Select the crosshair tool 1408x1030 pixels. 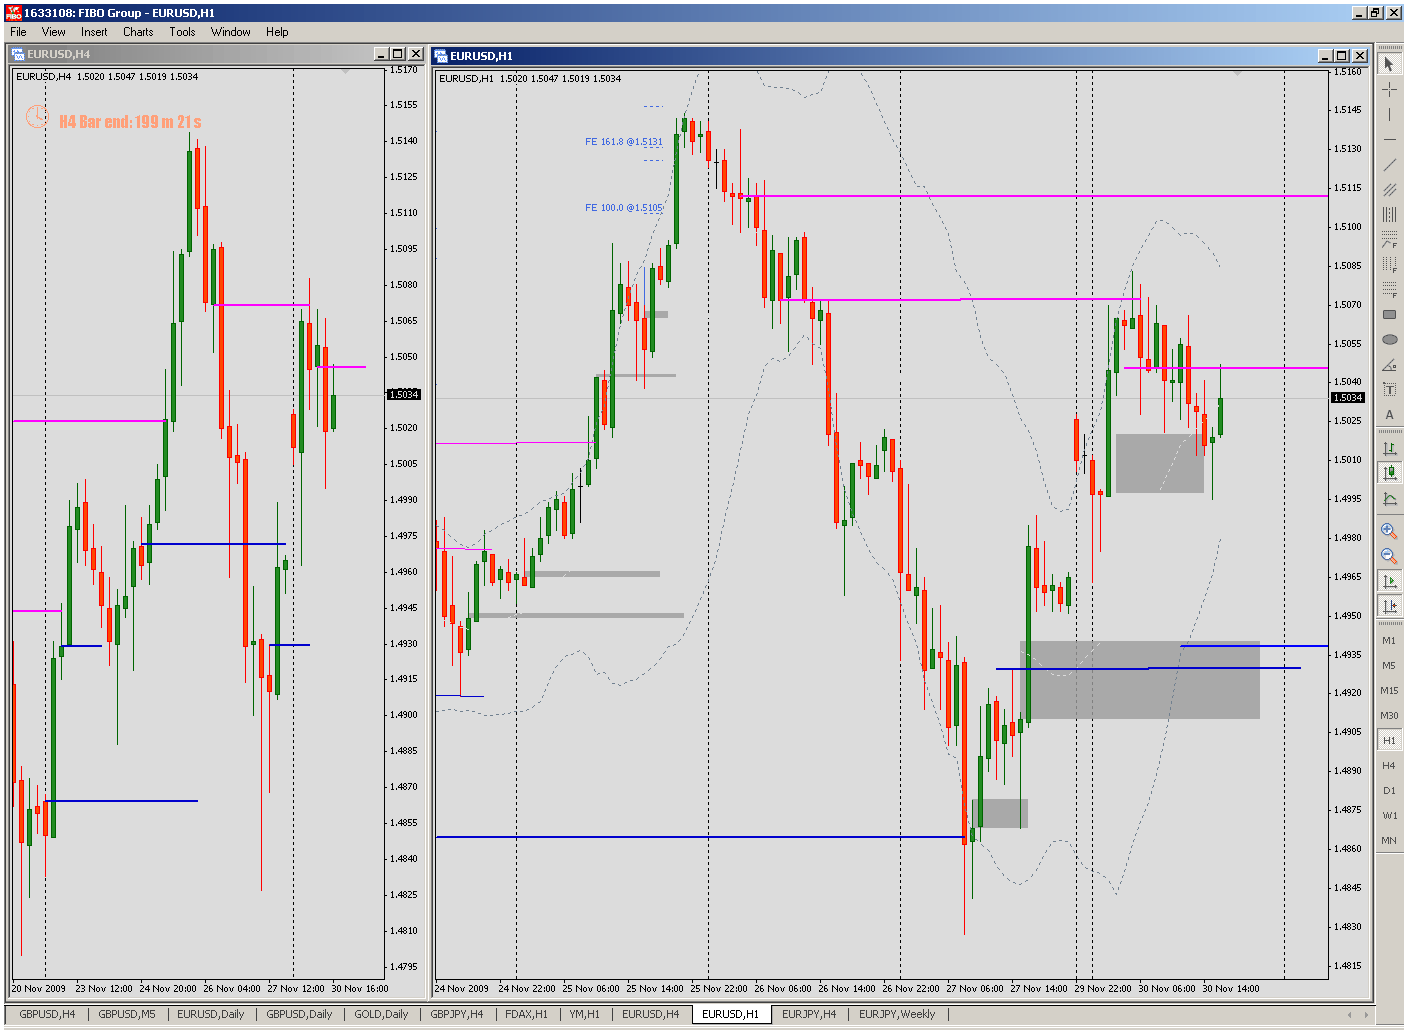(x=1390, y=89)
